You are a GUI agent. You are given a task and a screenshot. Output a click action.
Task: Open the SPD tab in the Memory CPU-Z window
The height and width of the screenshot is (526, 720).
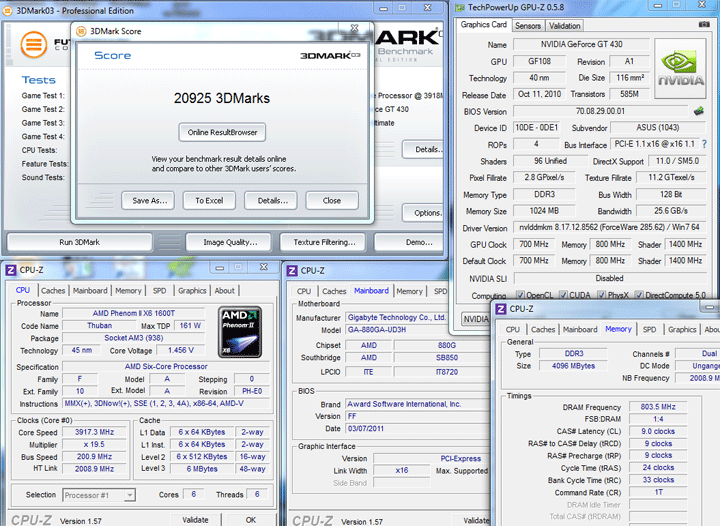(x=649, y=330)
